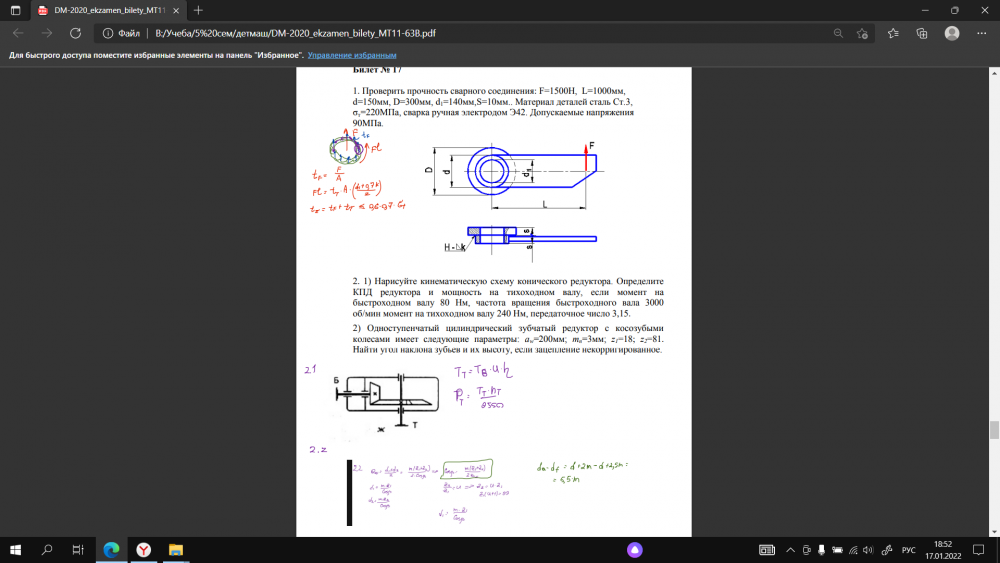1000x563 pixels.
Task: Open a new browser tab
Action: [198, 10]
